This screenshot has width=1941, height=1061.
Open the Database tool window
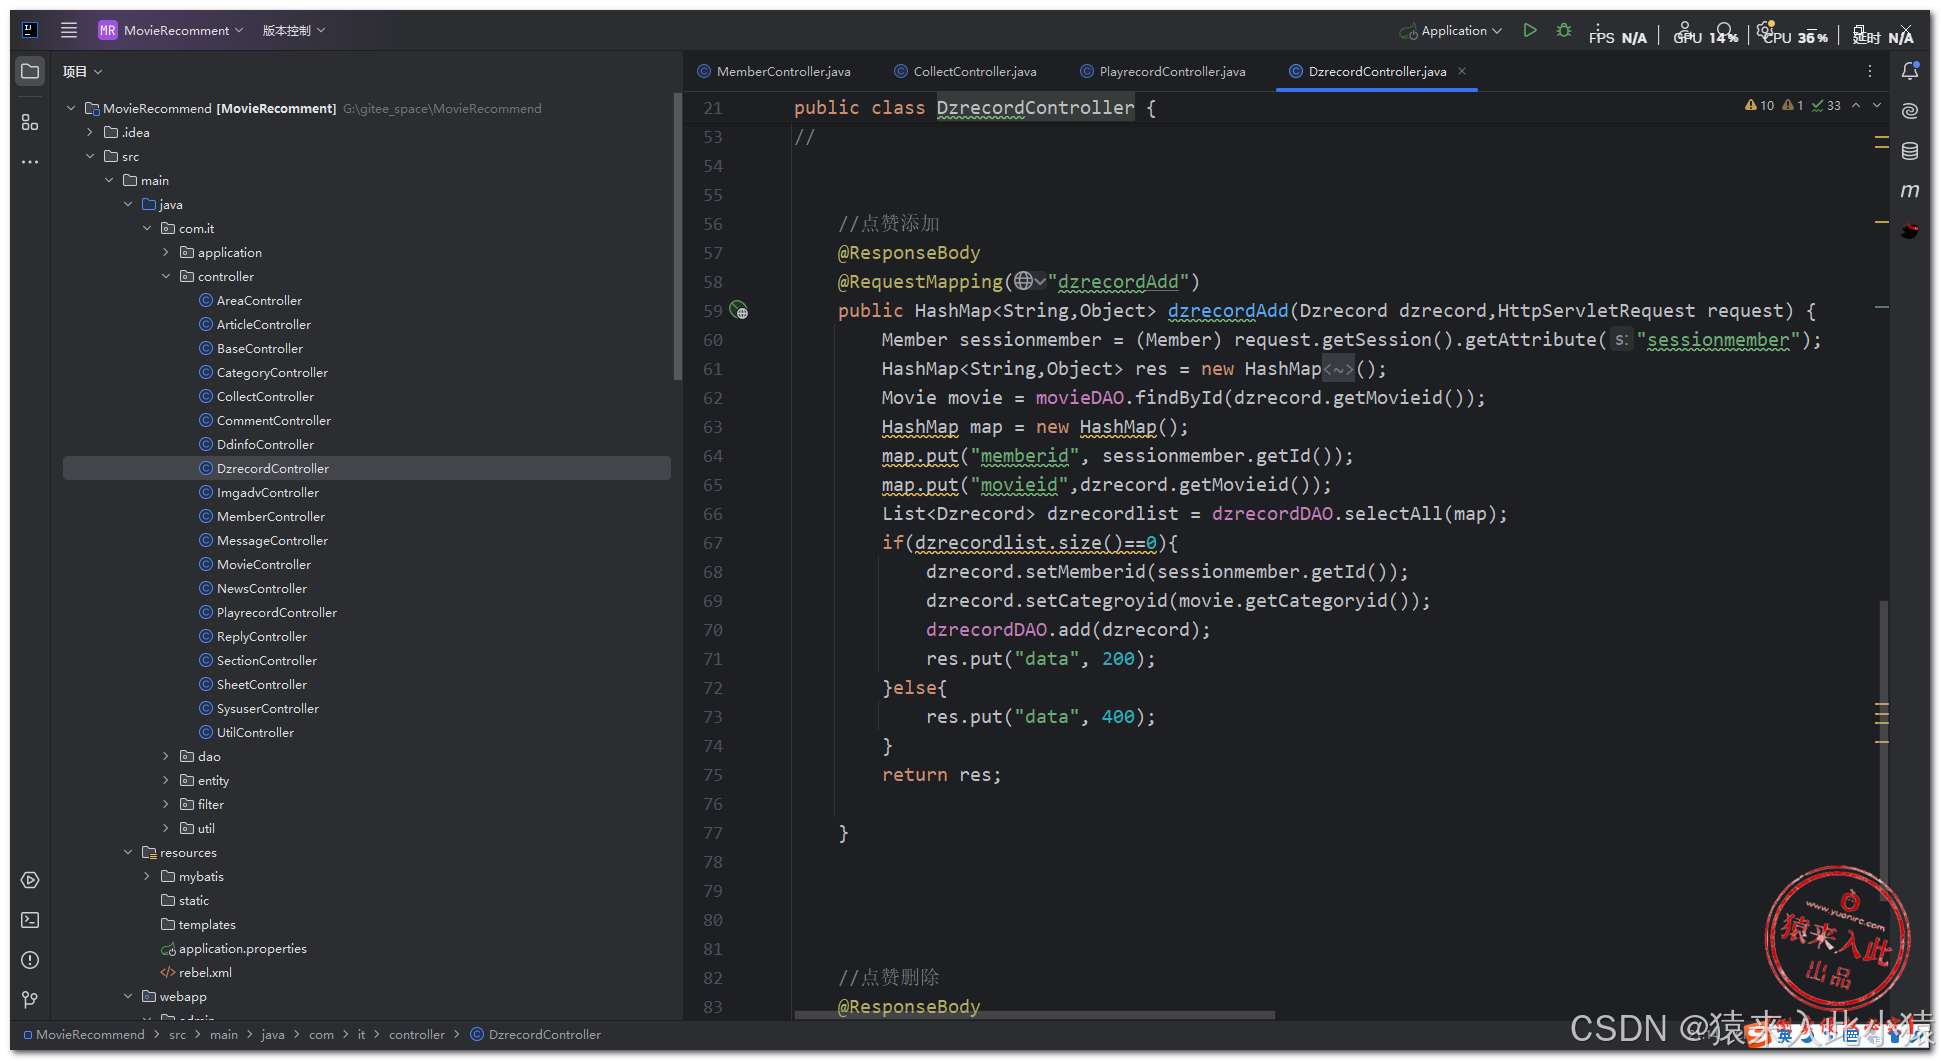point(1910,151)
